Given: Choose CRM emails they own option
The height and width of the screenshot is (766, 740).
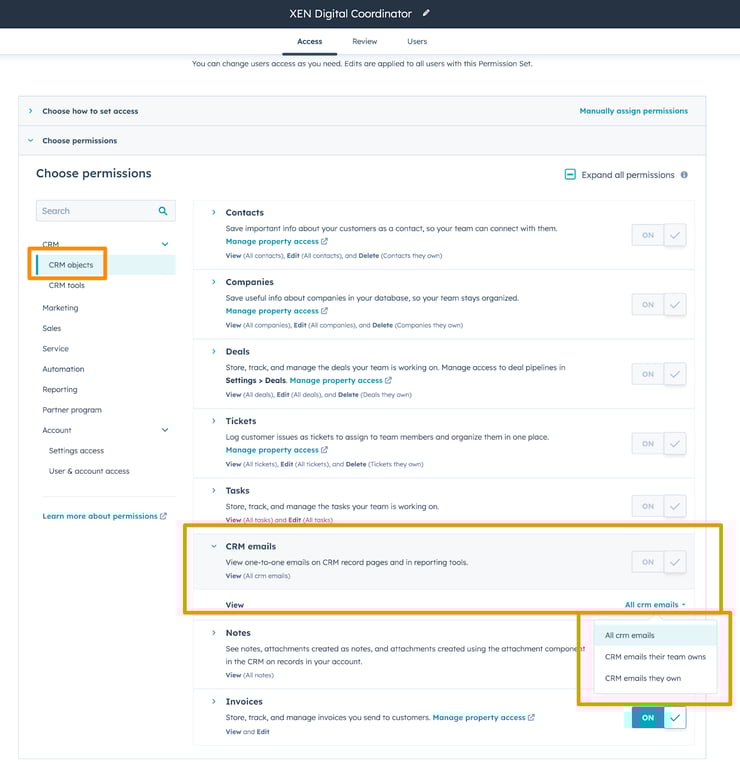Looking at the screenshot, I should point(655,678).
